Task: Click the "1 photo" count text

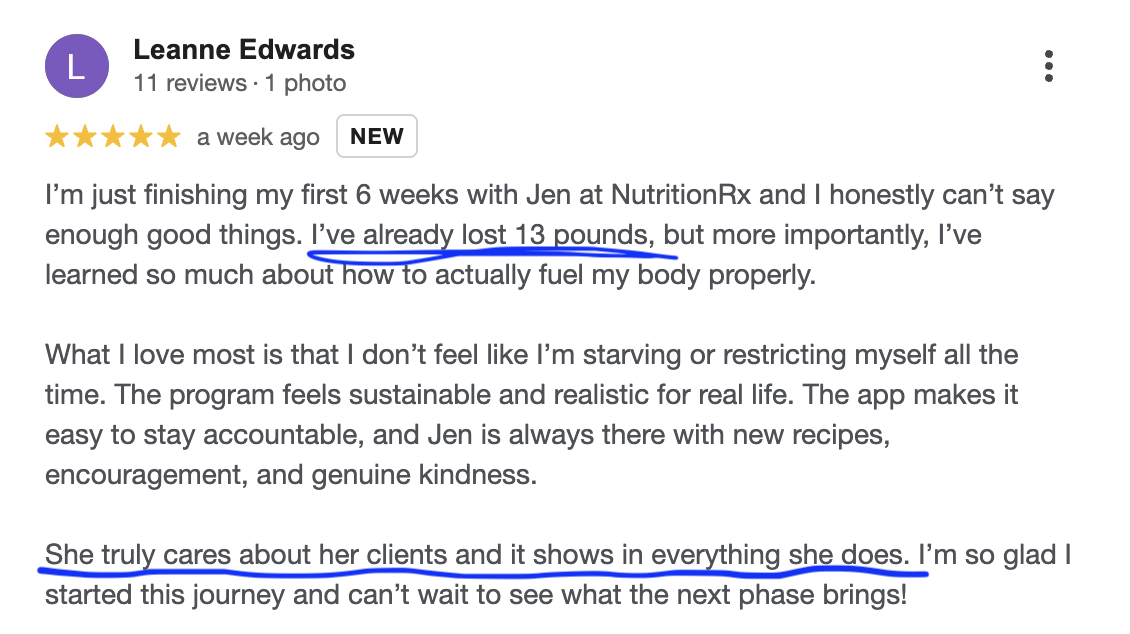Action: point(306,84)
